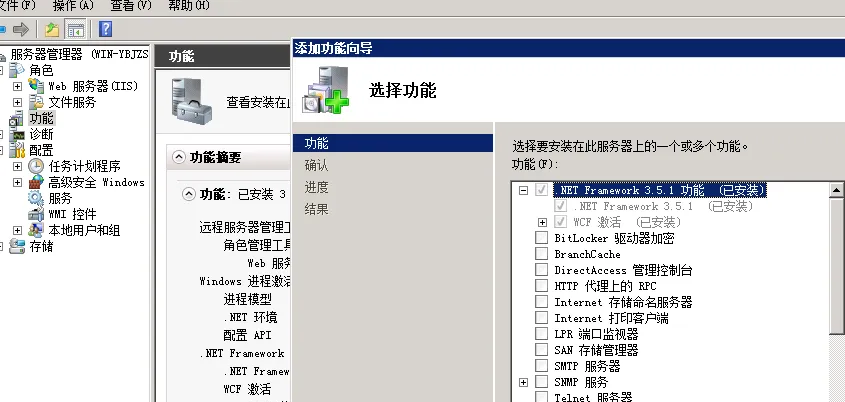Click the 高级安全 Windows firewall icon

[x=36, y=182]
